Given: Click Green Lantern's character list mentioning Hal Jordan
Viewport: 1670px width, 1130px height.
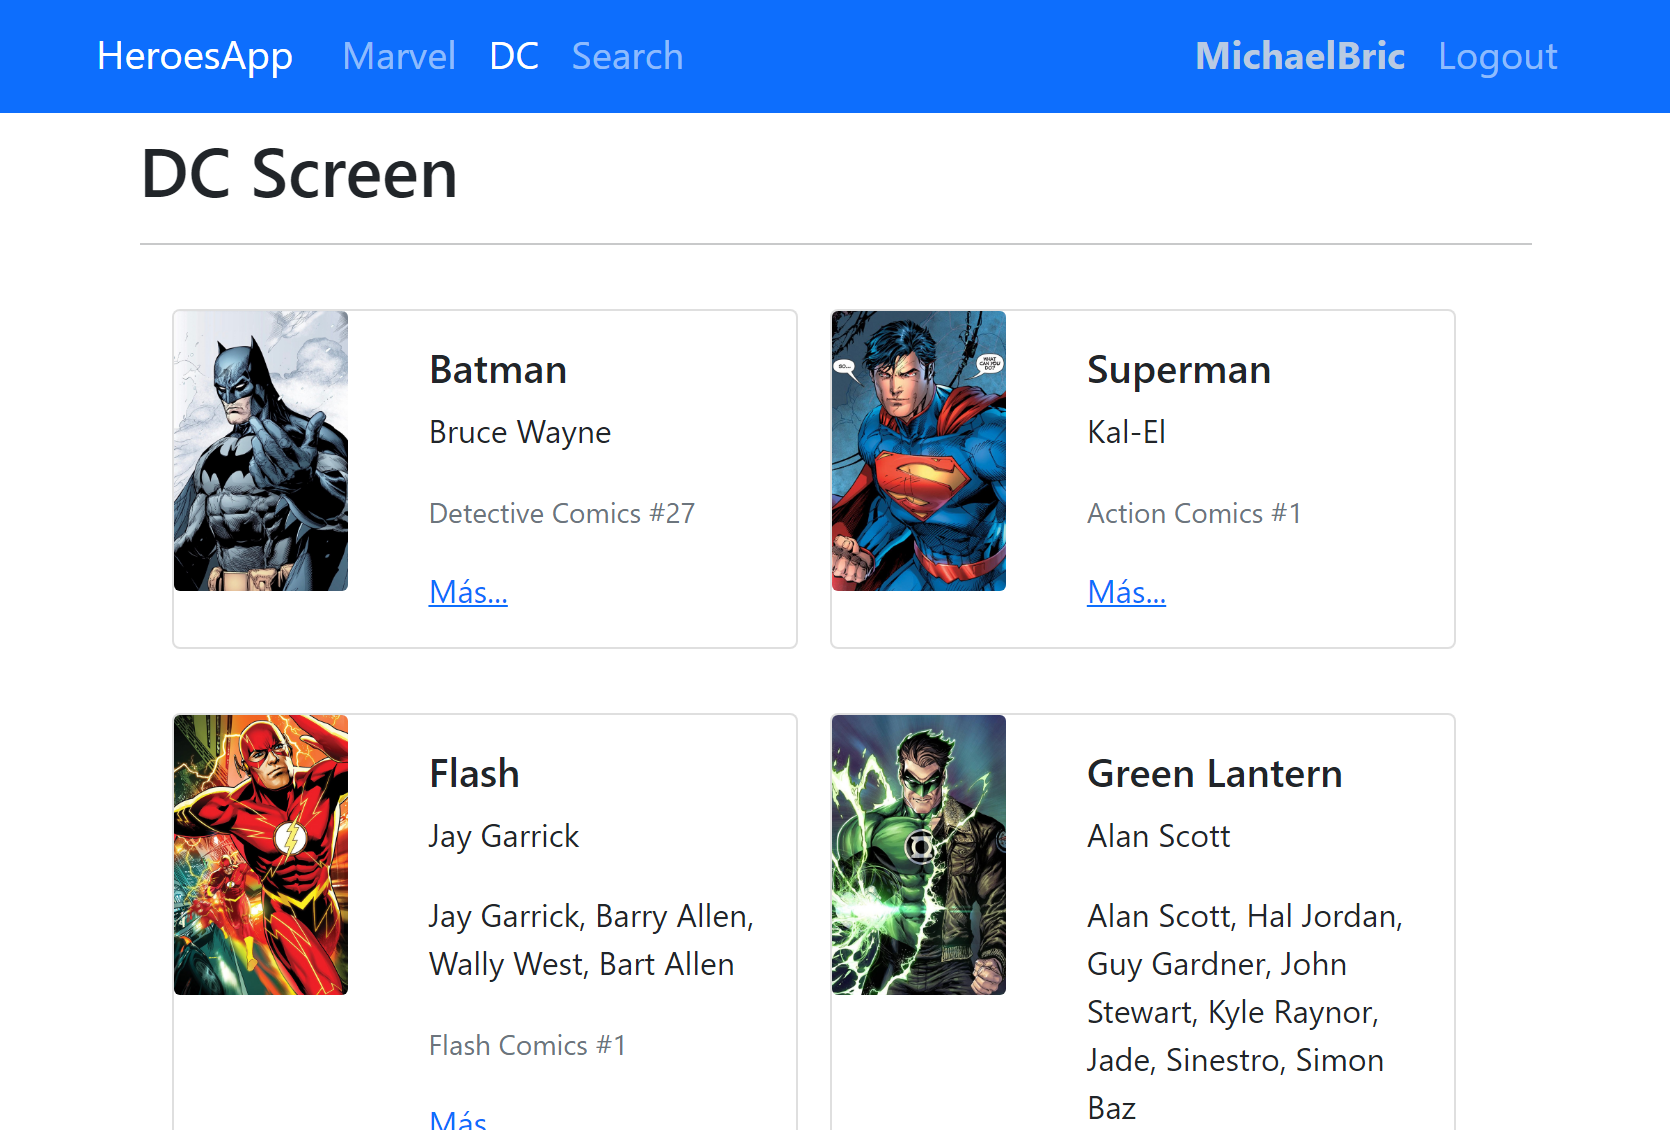Looking at the screenshot, I should (1245, 1012).
